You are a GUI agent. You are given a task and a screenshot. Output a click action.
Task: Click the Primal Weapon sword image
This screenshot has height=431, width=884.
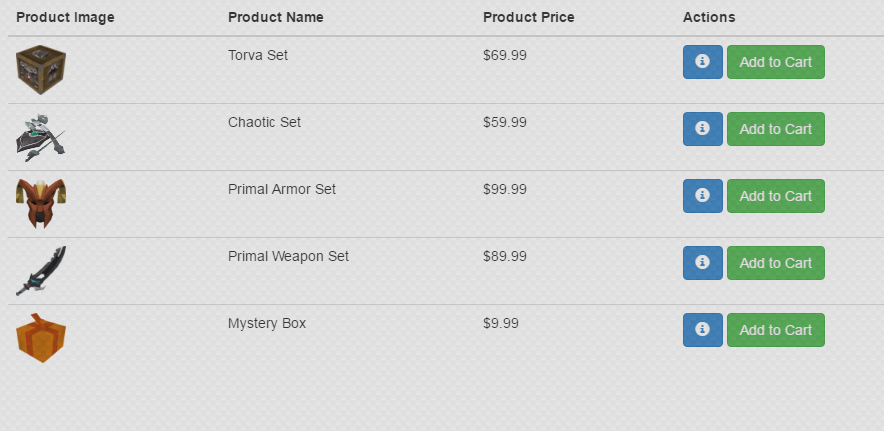coord(41,270)
